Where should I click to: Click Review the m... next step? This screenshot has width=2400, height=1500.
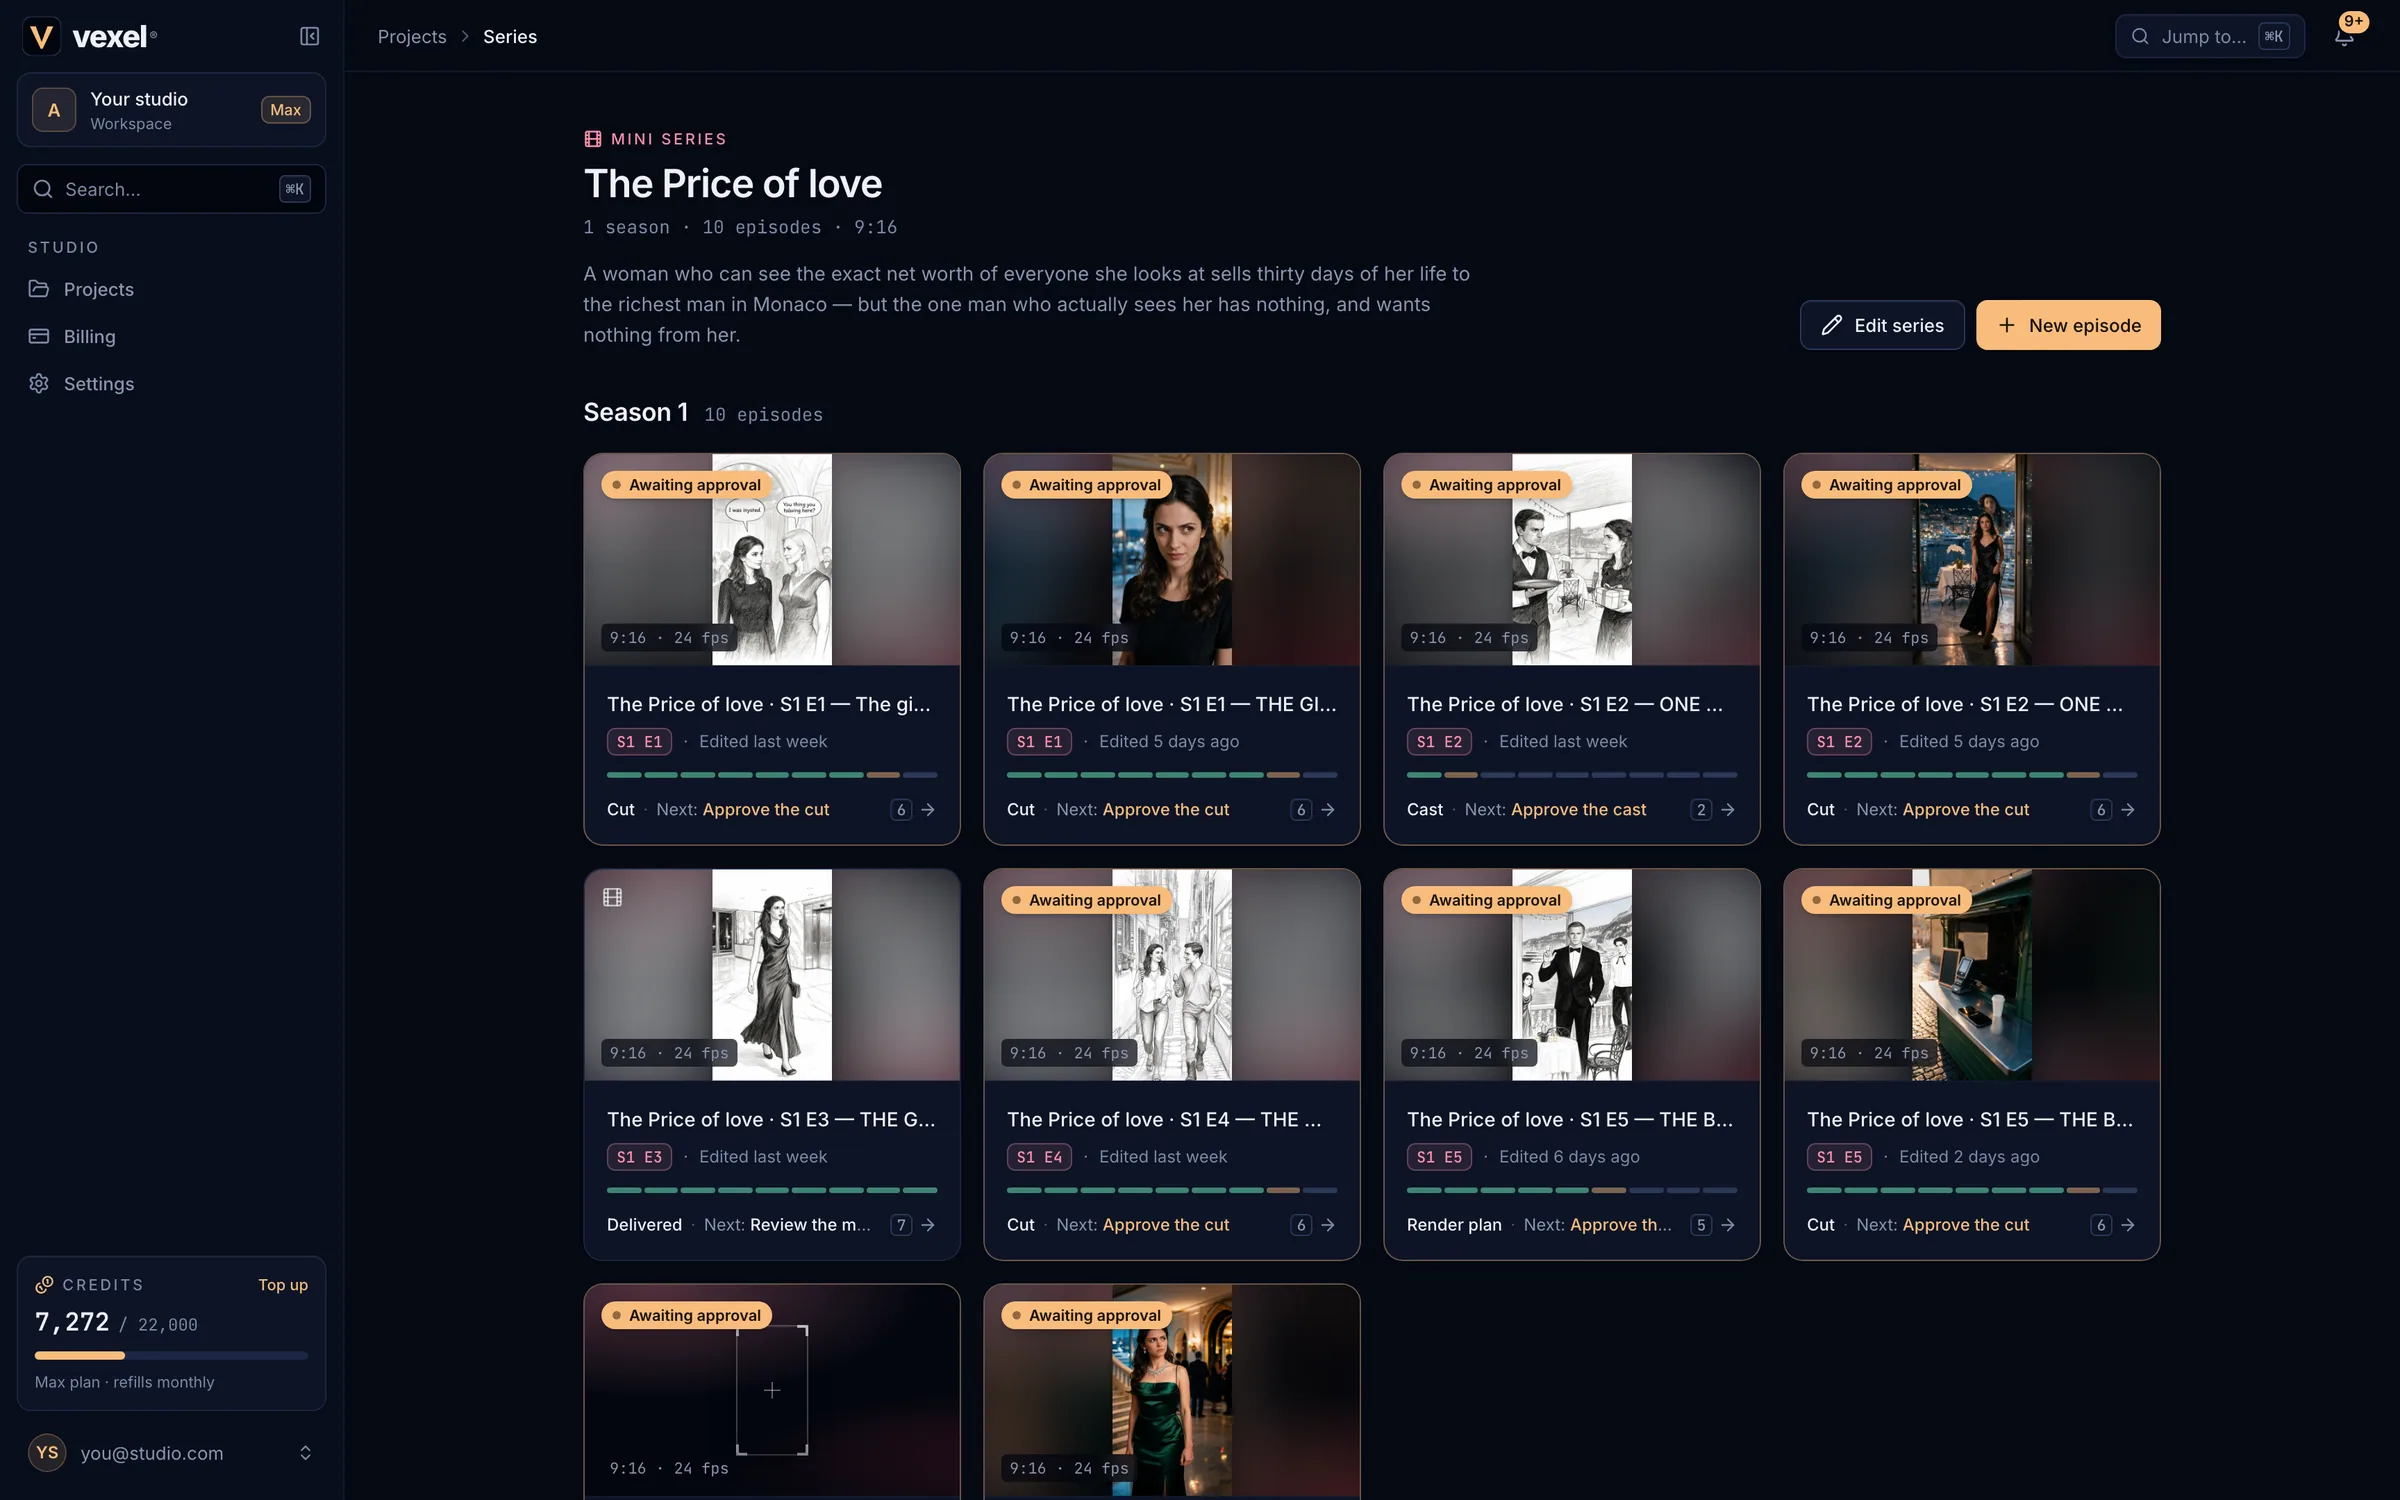810,1224
